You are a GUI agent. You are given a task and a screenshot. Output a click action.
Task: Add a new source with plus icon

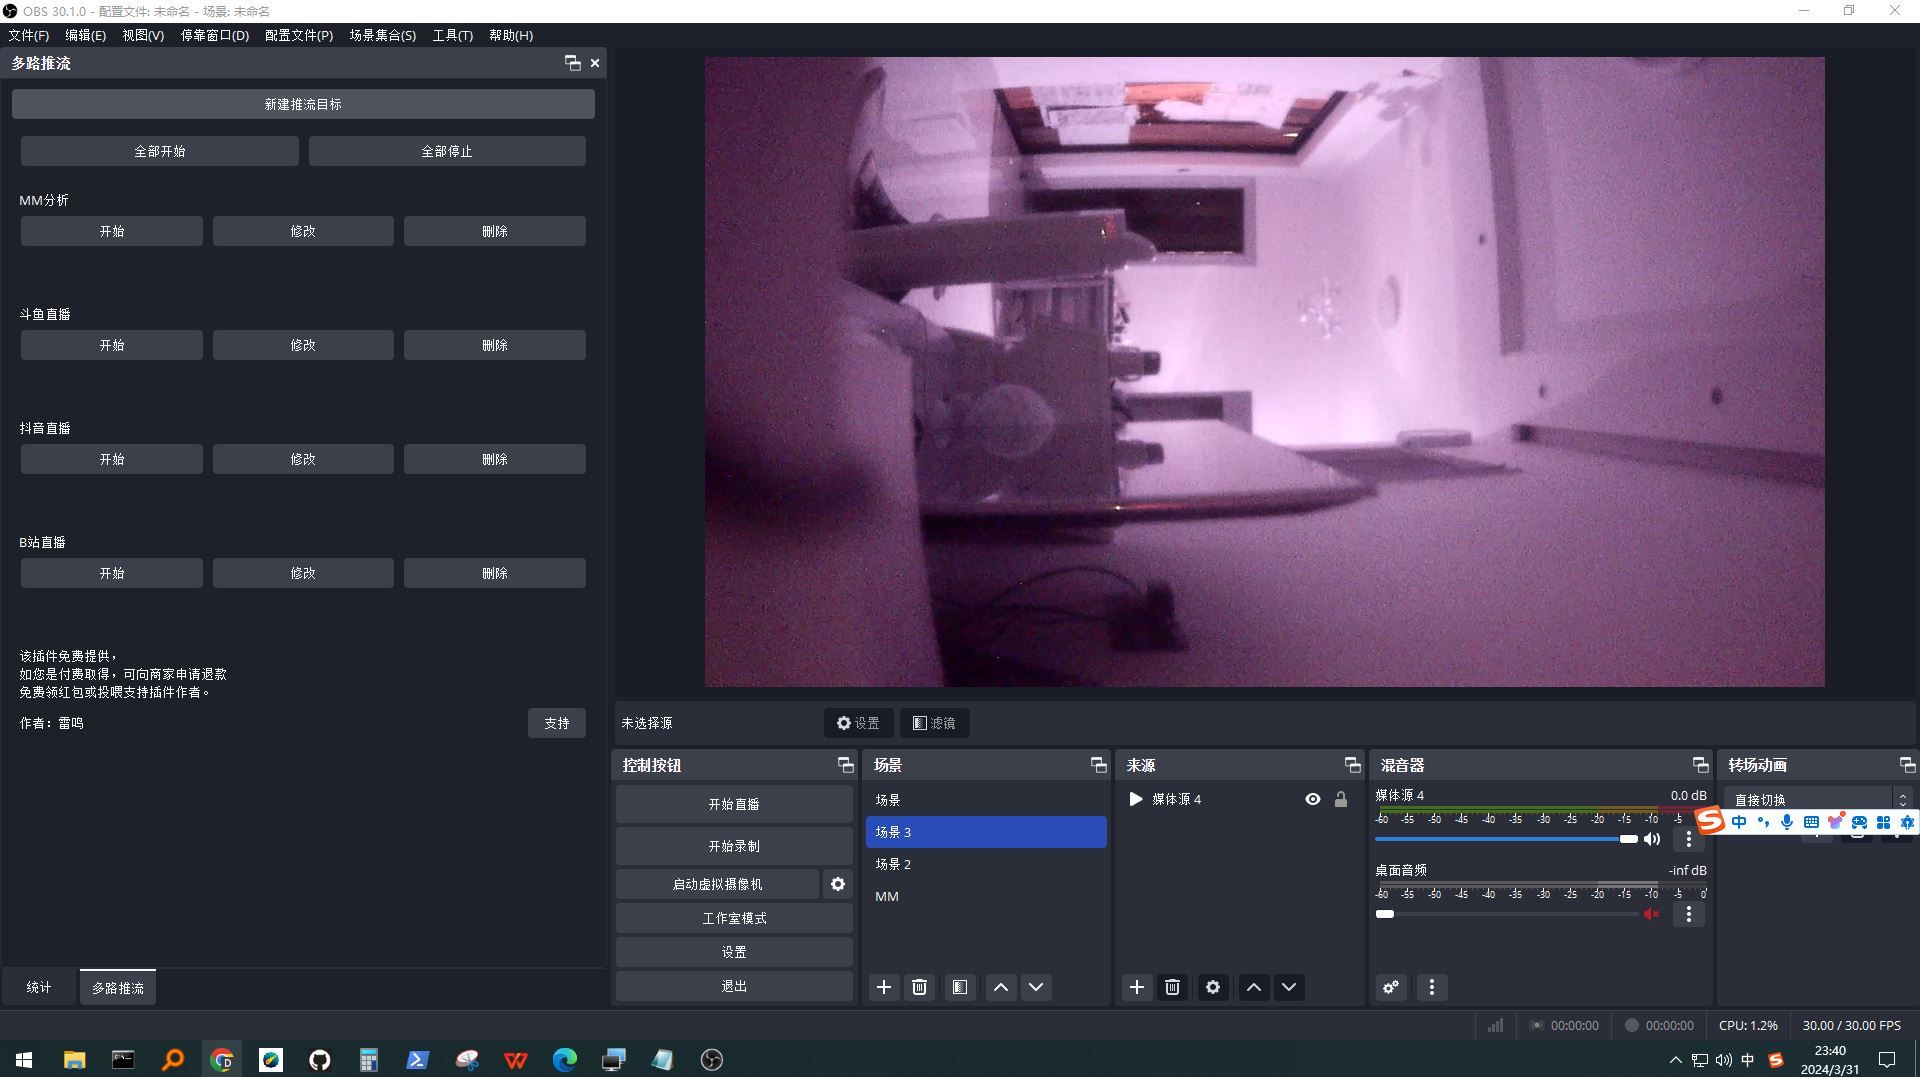(x=1137, y=987)
